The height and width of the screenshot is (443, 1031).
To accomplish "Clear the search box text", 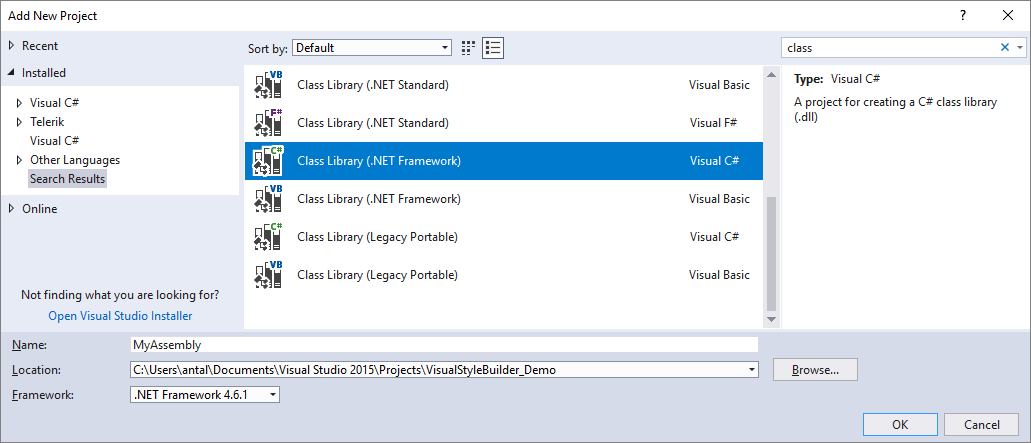I will coord(1005,47).
